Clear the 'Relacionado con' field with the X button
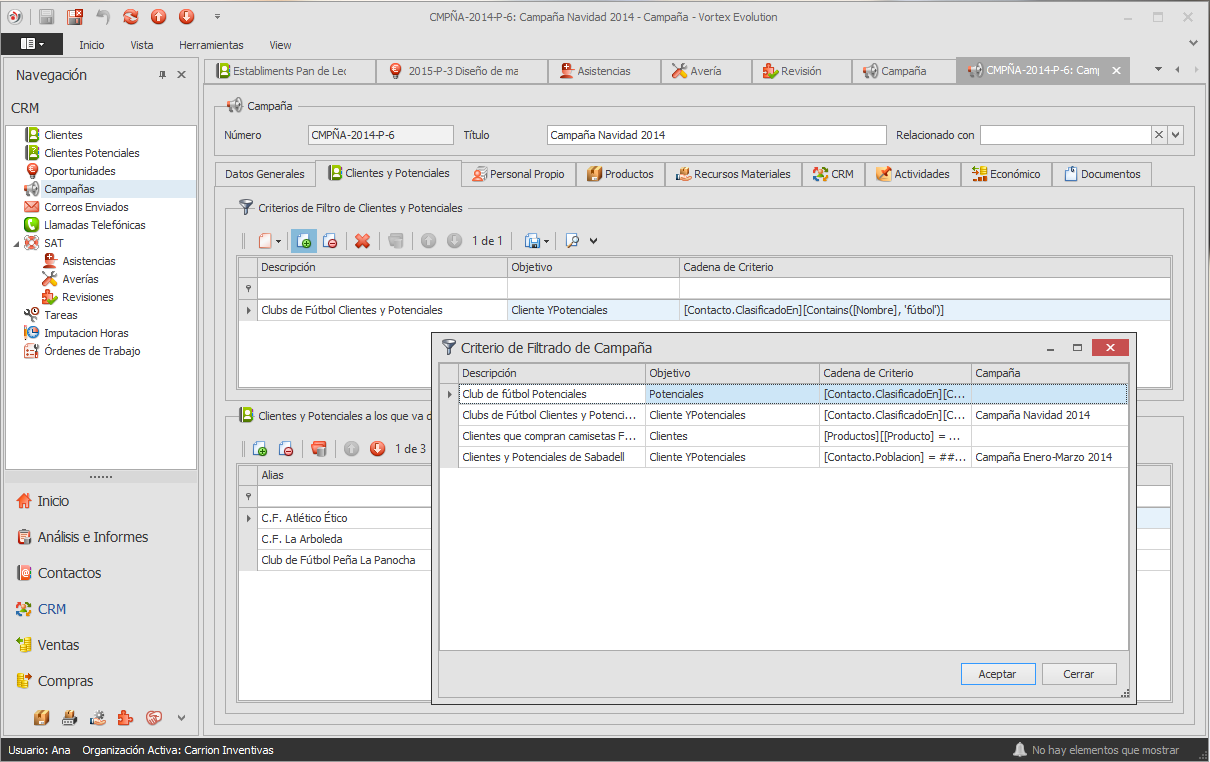The width and height of the screenshot is (1210, 762). click(1159, 135)
